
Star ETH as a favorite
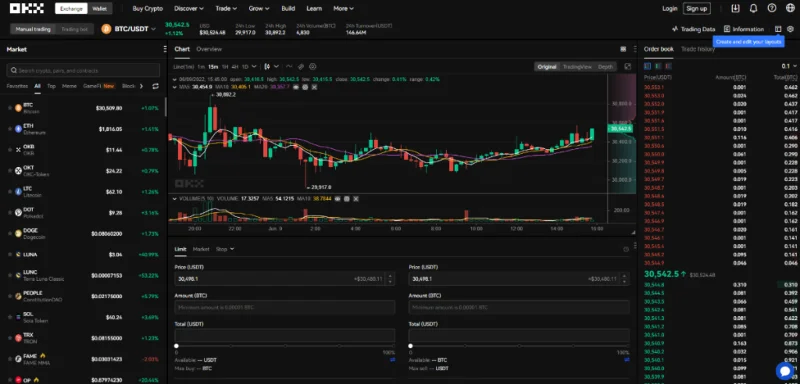pos(10,129)
